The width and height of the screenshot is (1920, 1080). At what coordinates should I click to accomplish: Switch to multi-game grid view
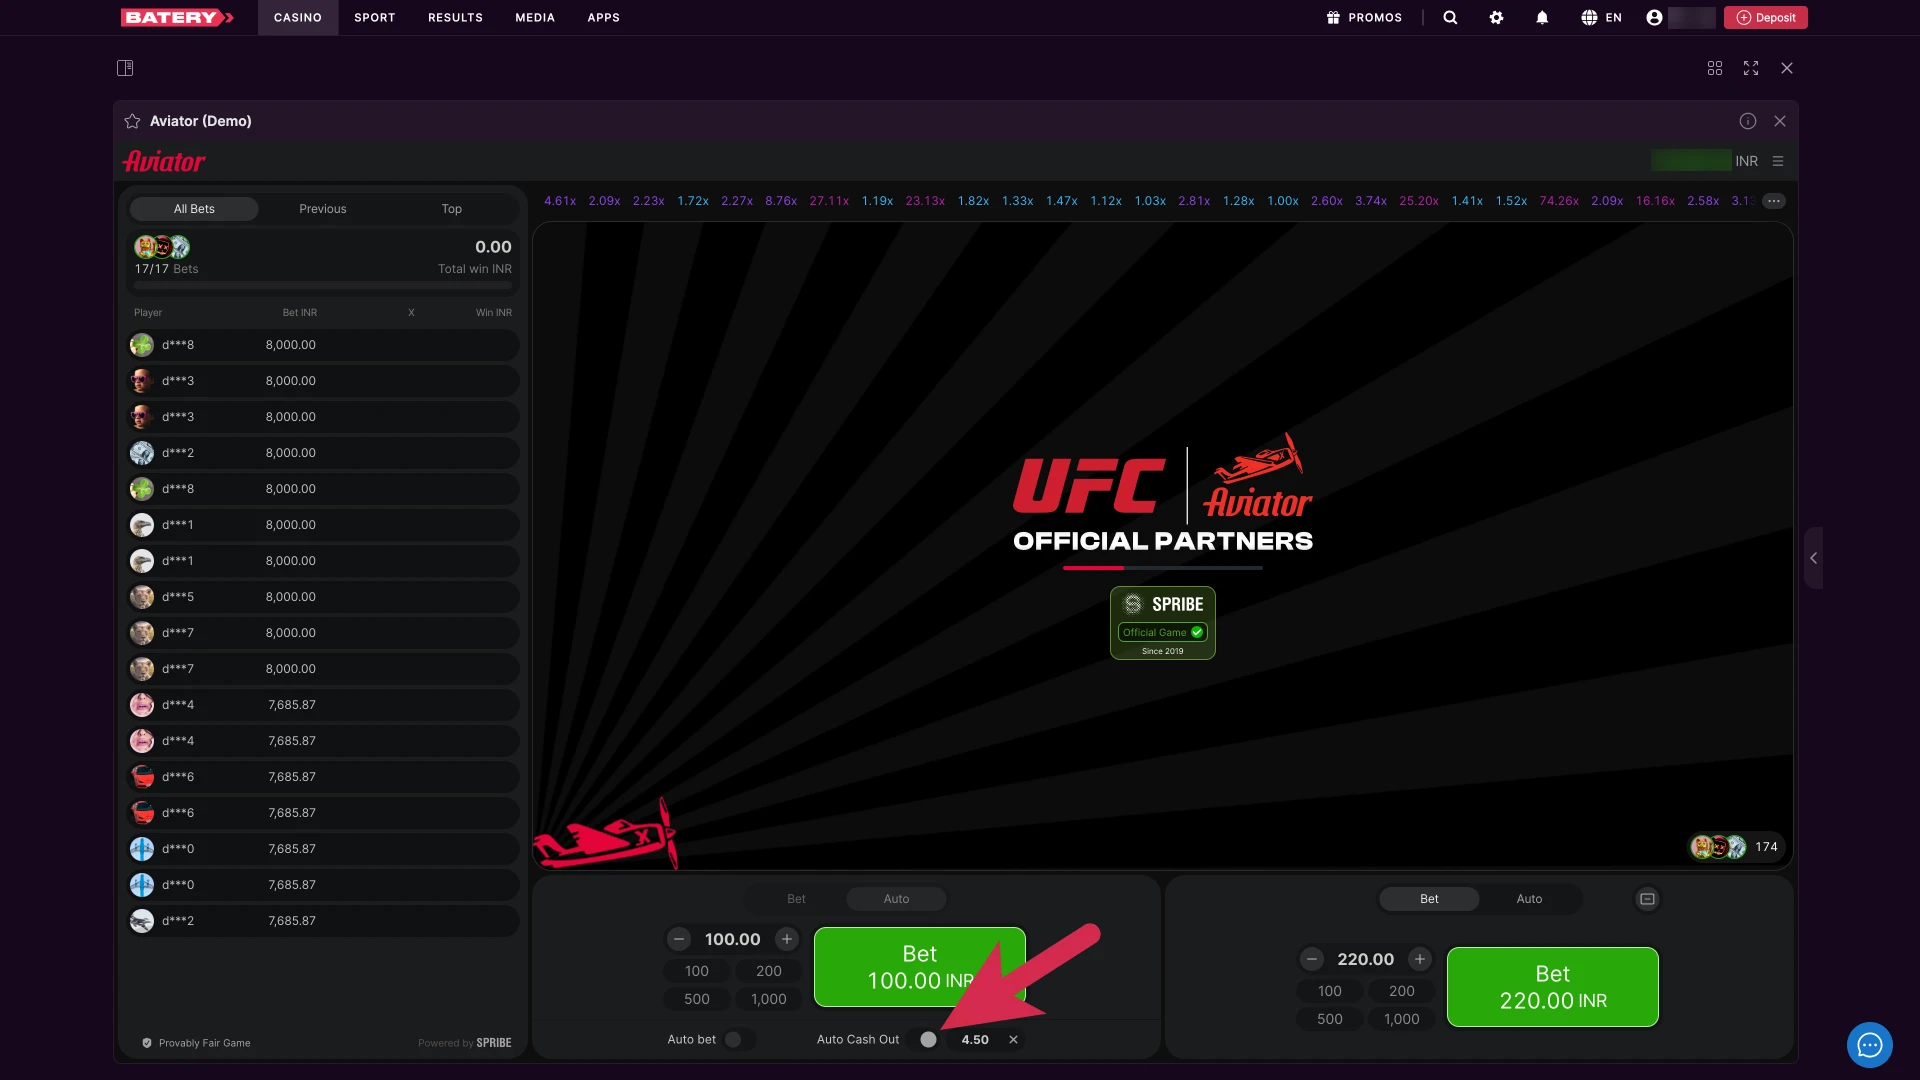coord(1715,68)
